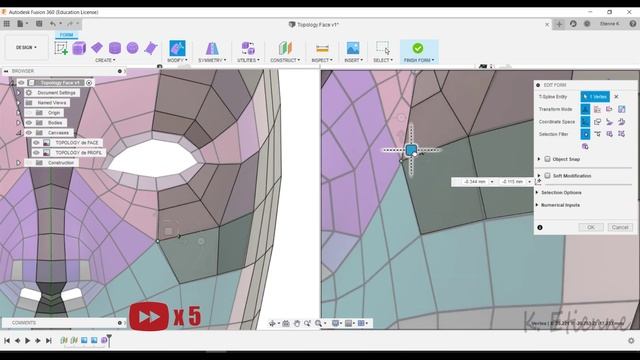
Task: Click the Inspect measure ruler icon
Action: (322, 49)
